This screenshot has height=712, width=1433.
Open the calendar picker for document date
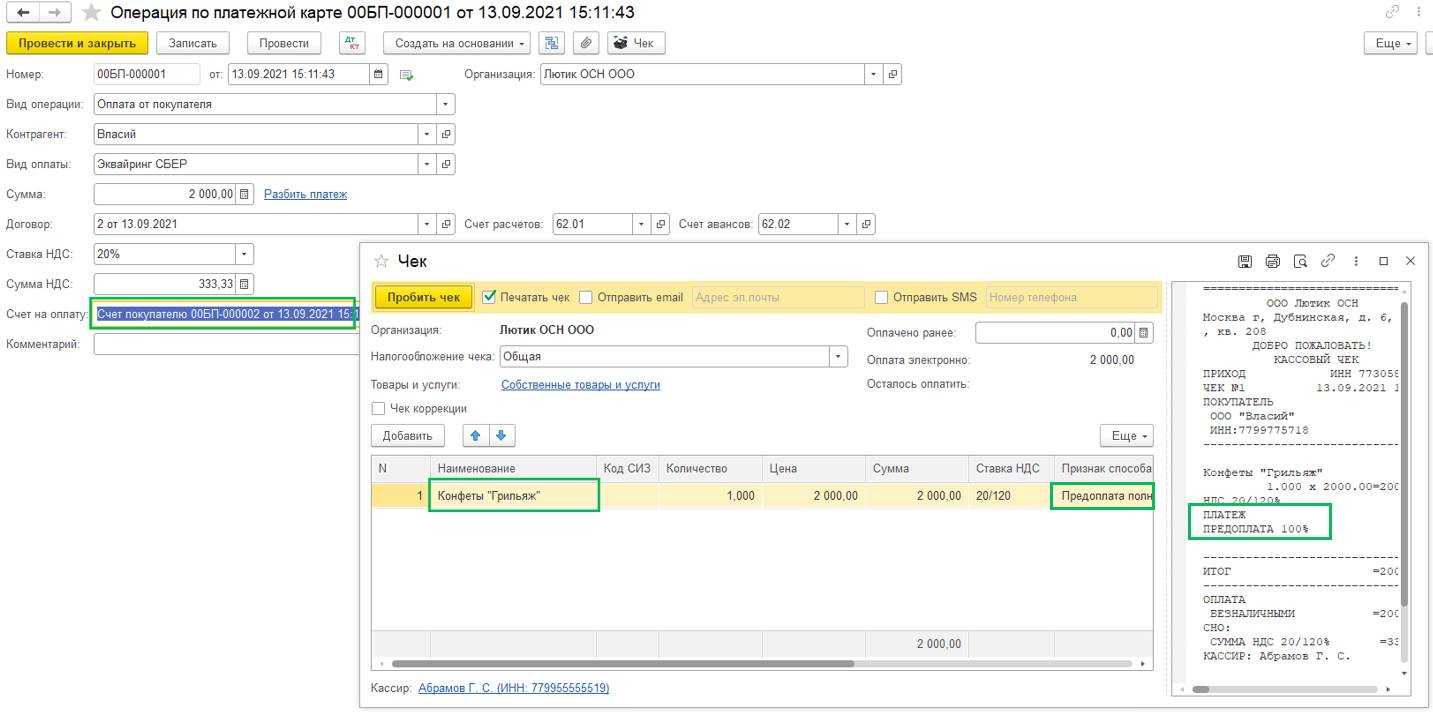(x=378, y=74)
